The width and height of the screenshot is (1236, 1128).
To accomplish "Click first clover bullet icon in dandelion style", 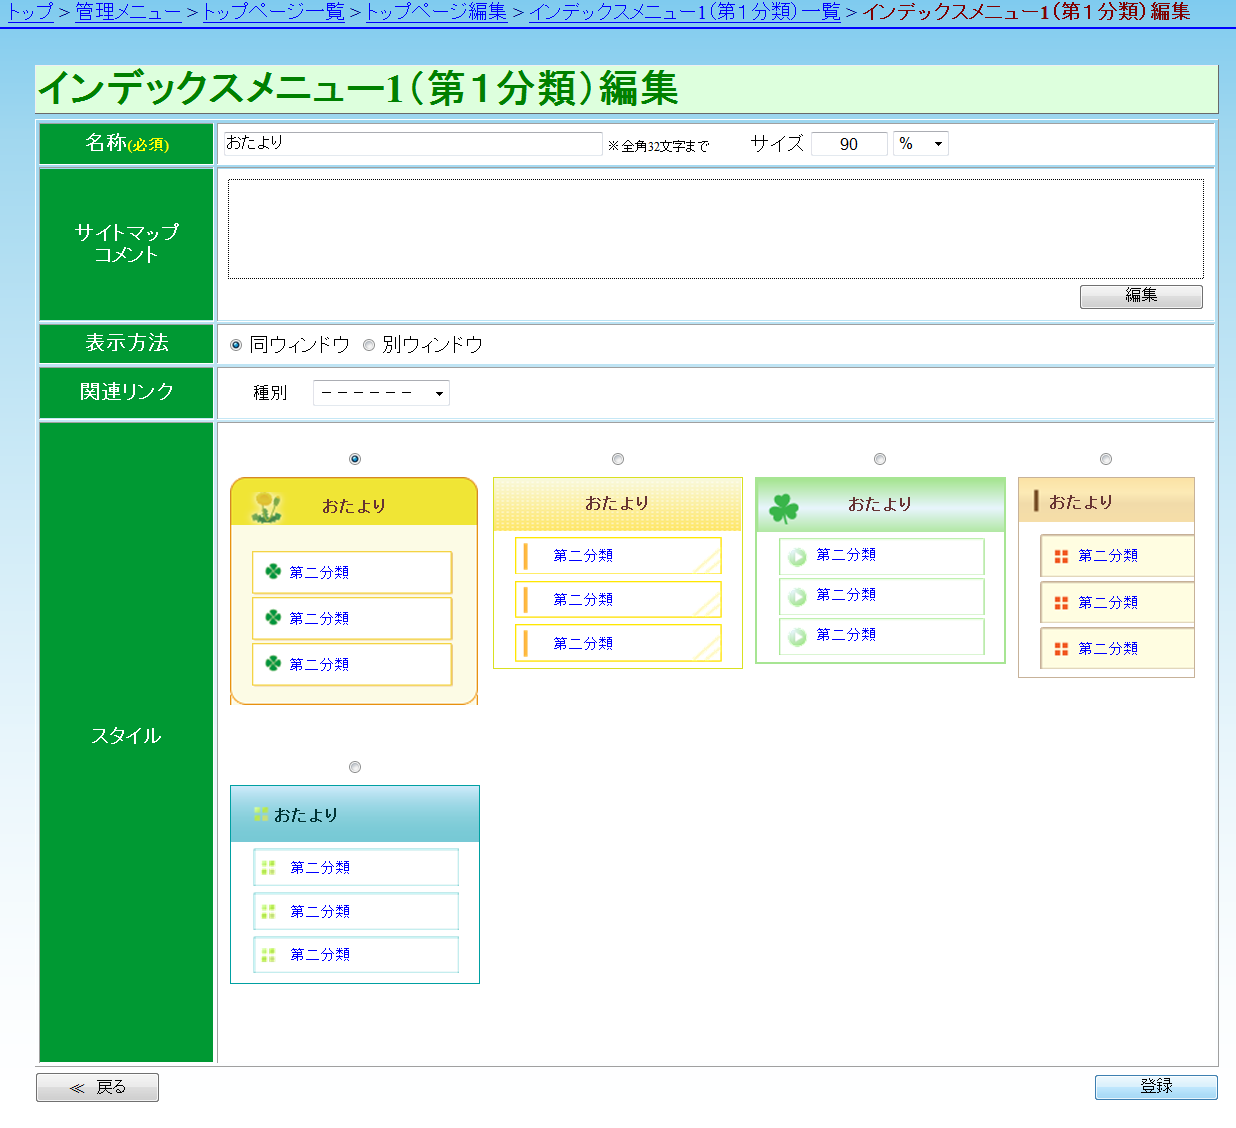I will (x=273, y=572).
